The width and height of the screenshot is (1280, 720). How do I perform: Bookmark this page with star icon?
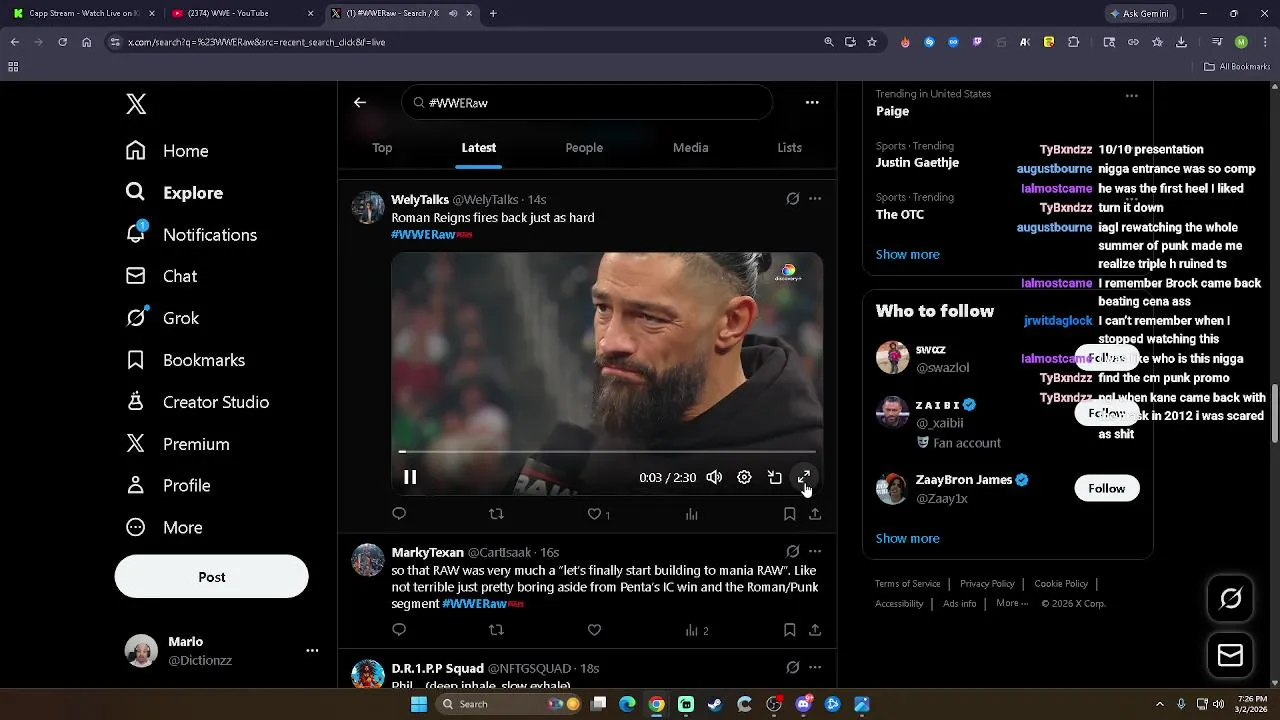coord(872,42)
